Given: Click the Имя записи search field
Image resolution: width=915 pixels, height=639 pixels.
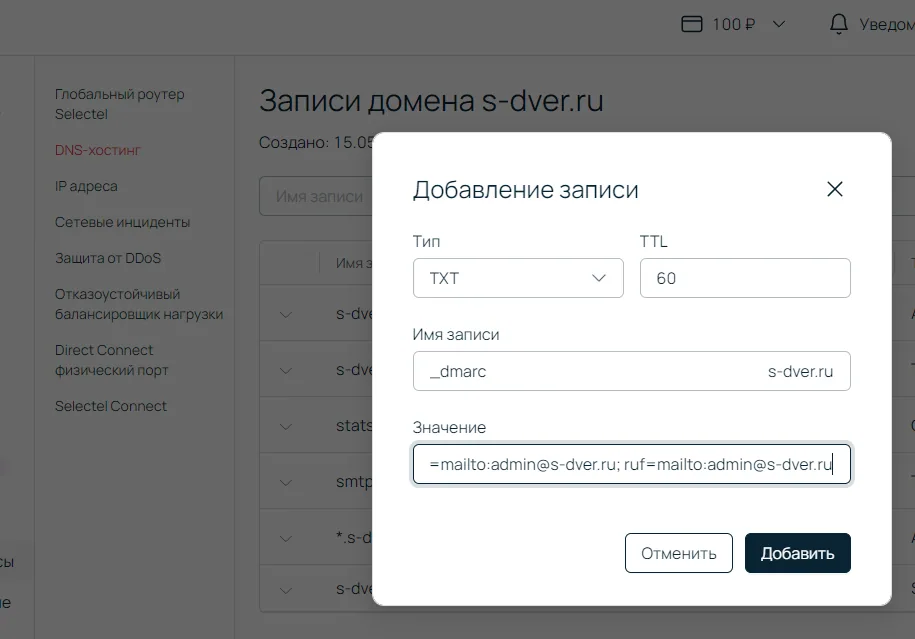Looking at the screenshot, I should click(316, 196).
